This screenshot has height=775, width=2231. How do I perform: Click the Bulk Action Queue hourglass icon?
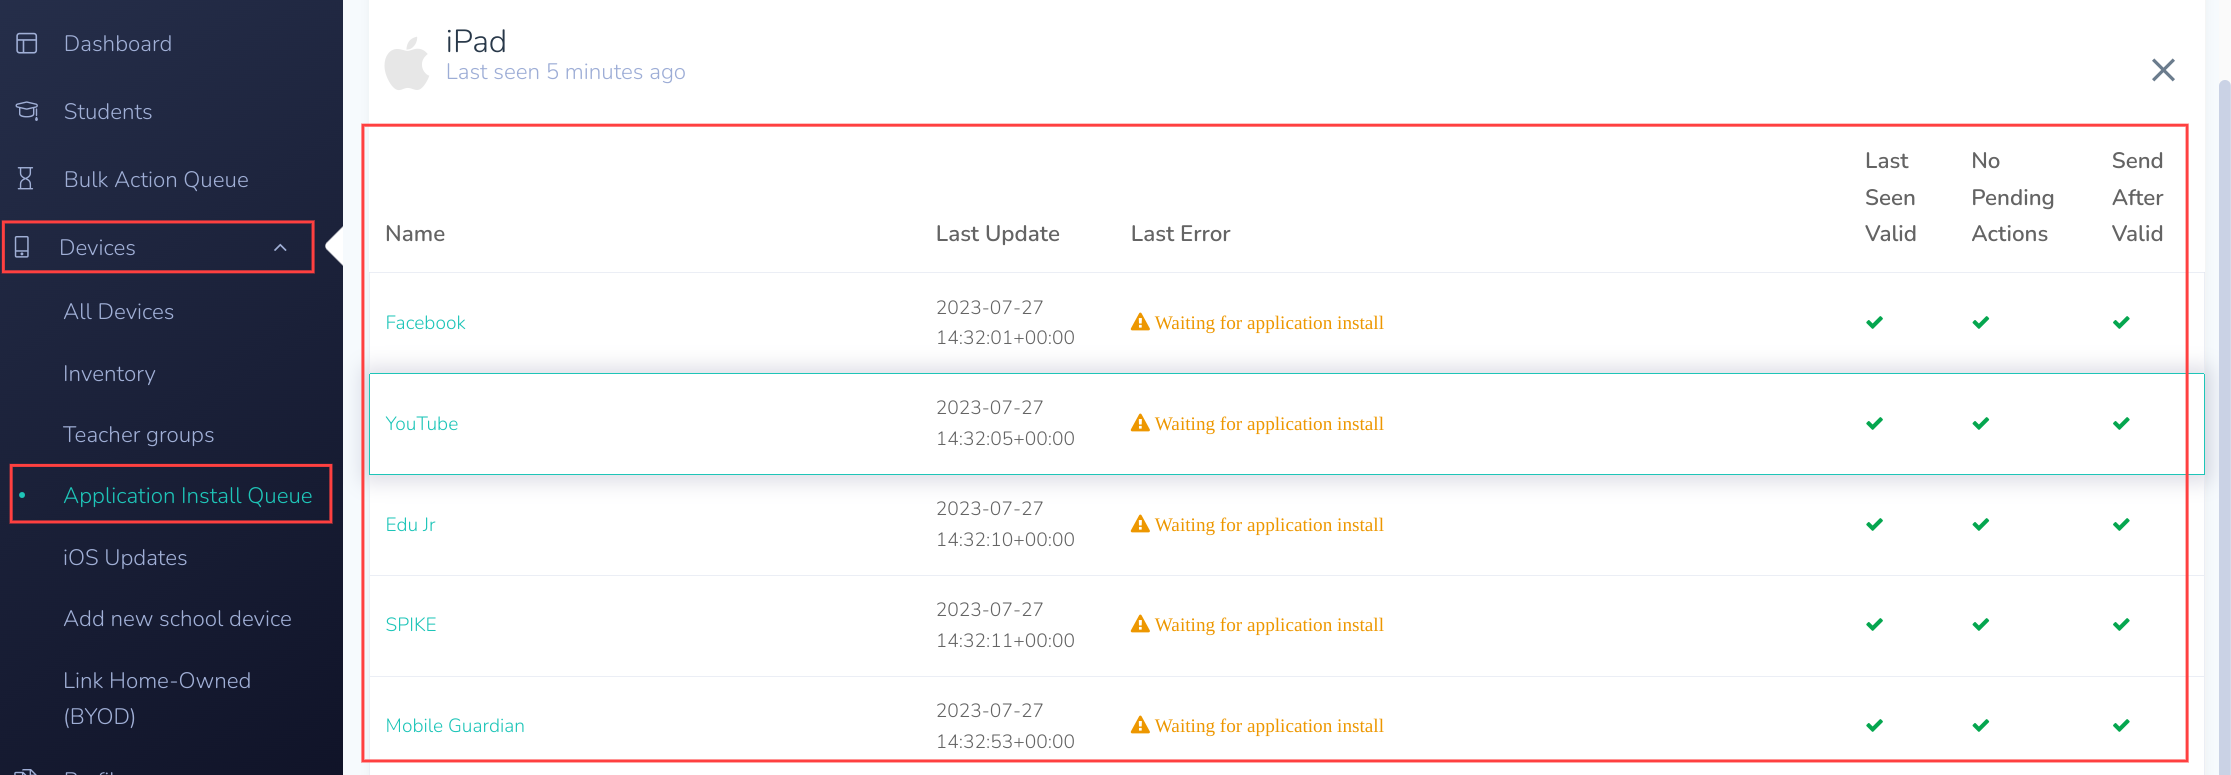26,179
